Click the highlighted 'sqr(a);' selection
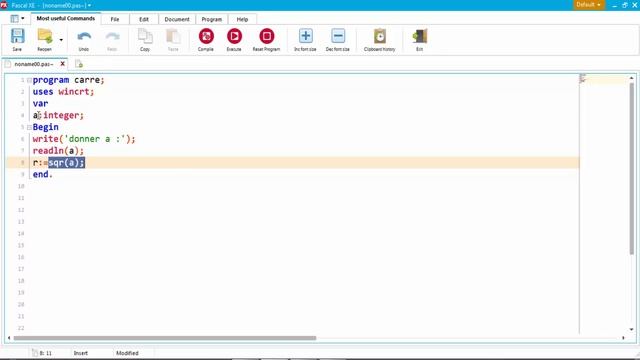Screen dimensions: 640x360 coord(67,163)
